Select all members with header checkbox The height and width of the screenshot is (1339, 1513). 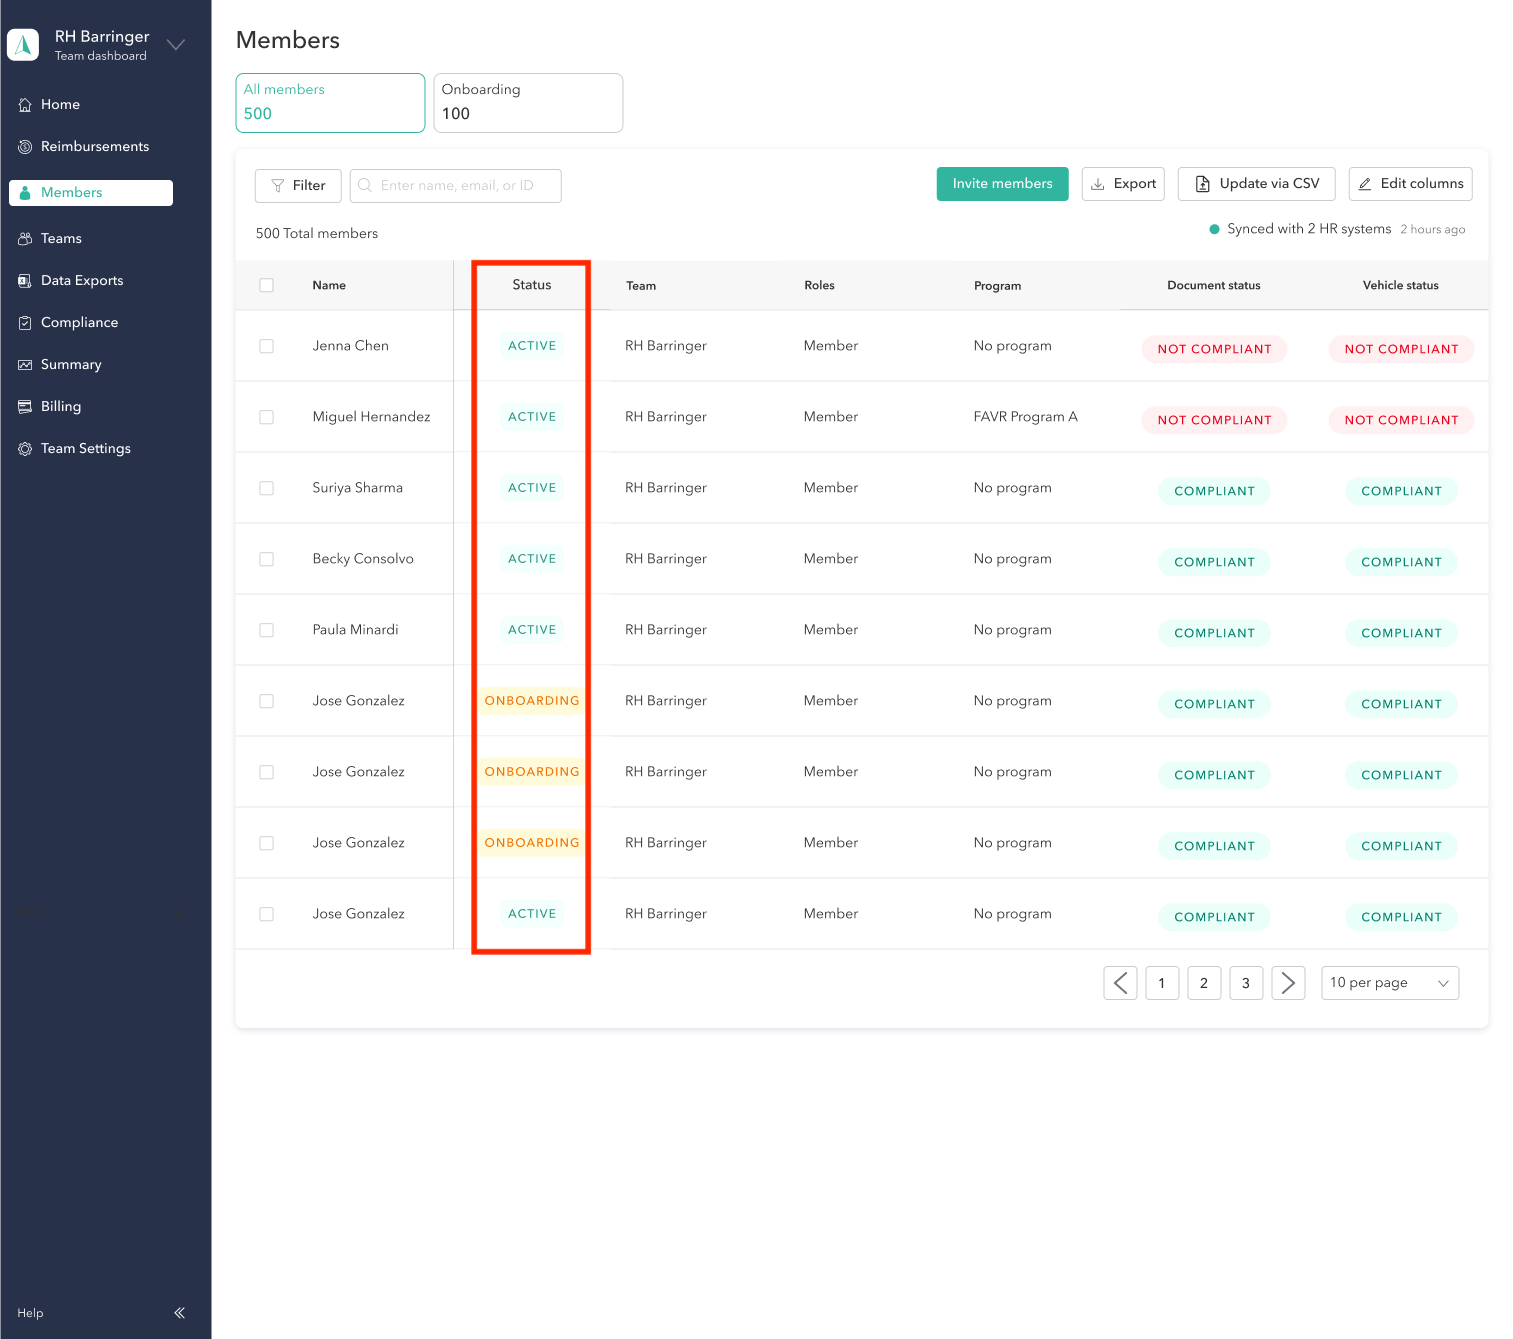click(x=266, y=285)
